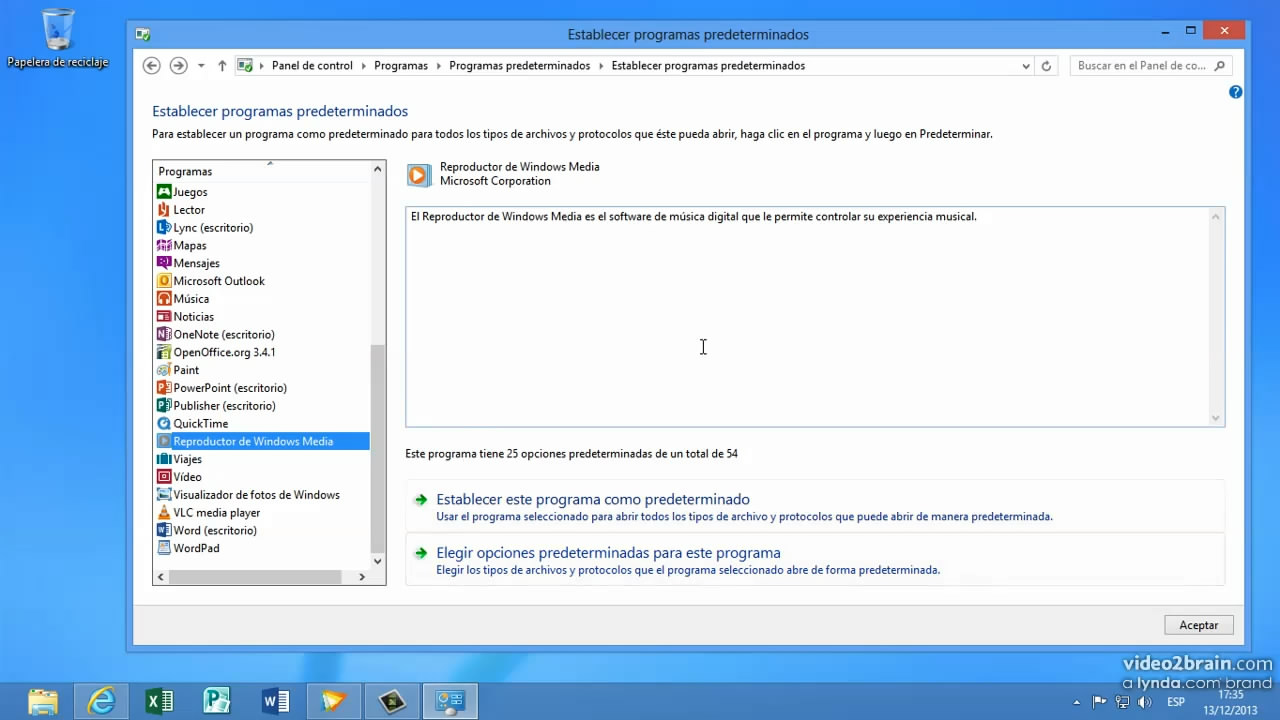Open Excel from the taskbar
This screenshot has width=1280, height=720.
[159, 701]
